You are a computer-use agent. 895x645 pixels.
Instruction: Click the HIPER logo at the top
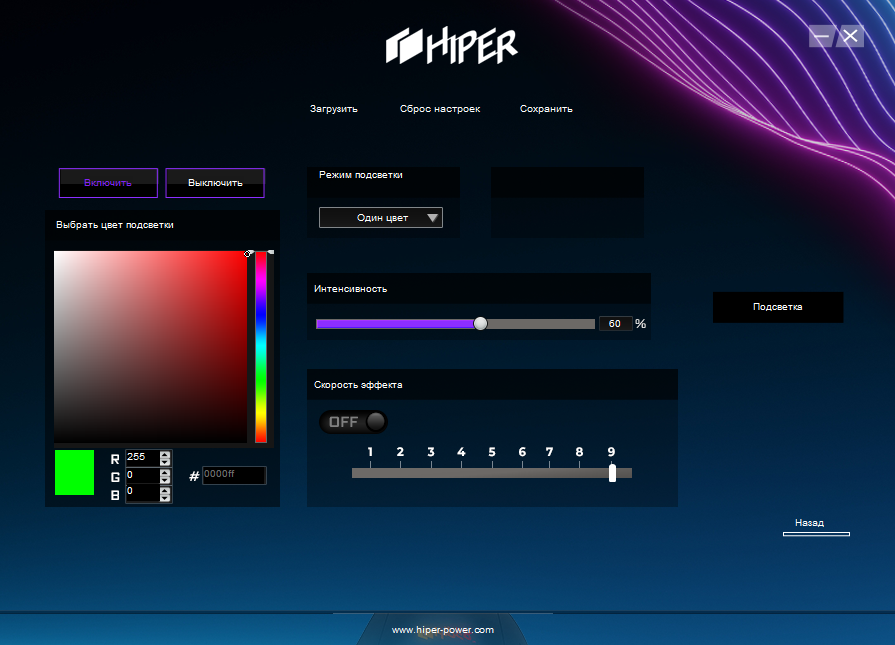tap(451, 46)
